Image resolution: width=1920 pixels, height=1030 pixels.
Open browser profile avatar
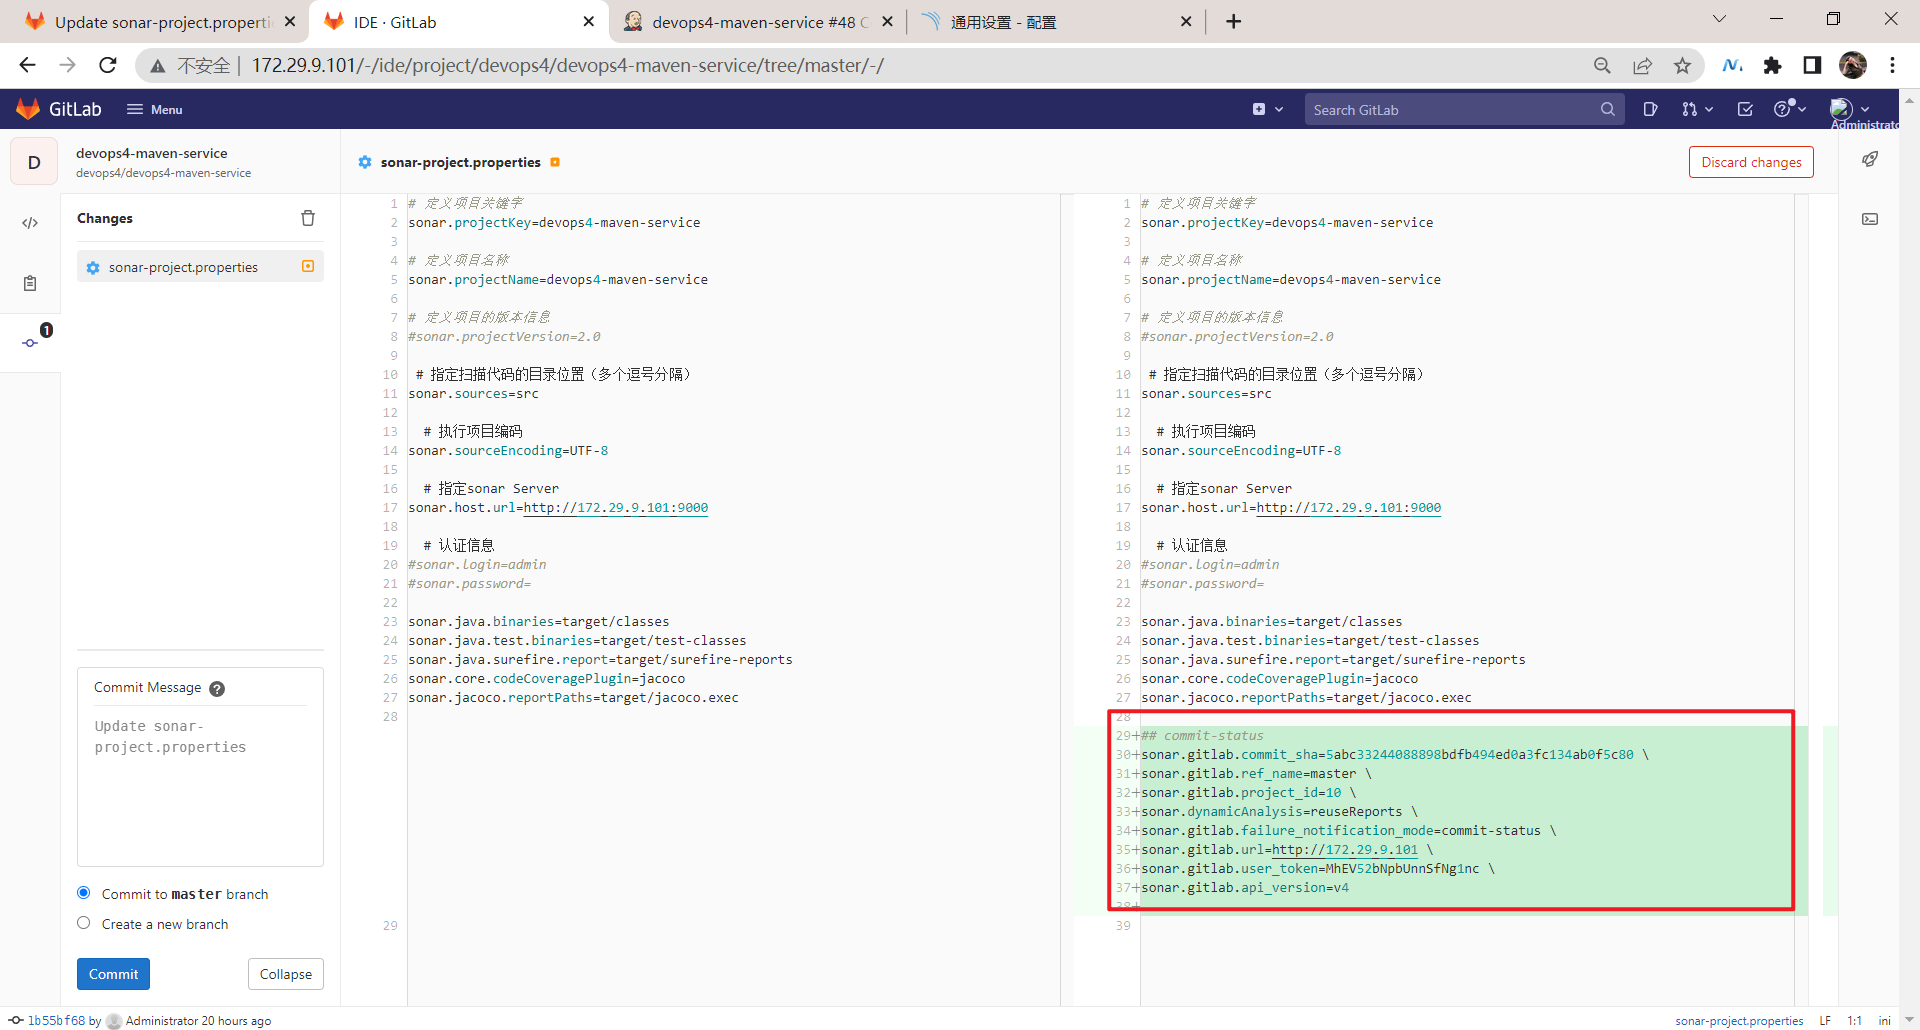[1853, 65]
